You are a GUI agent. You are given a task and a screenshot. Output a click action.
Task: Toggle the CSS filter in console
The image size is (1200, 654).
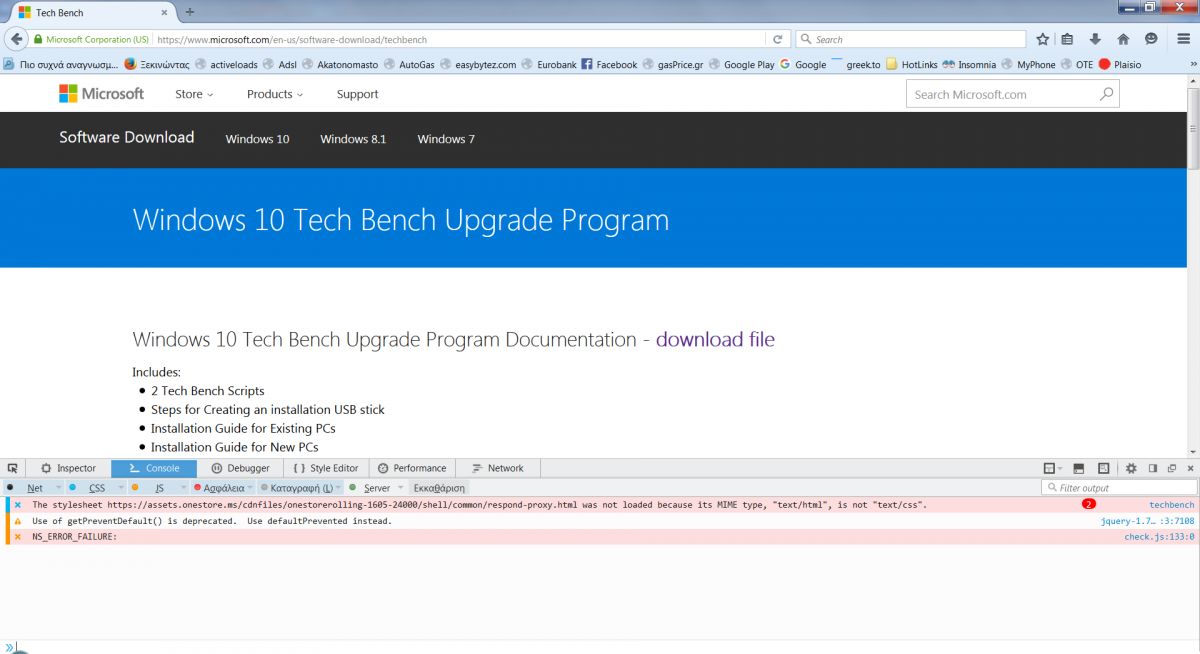[97, 488]
